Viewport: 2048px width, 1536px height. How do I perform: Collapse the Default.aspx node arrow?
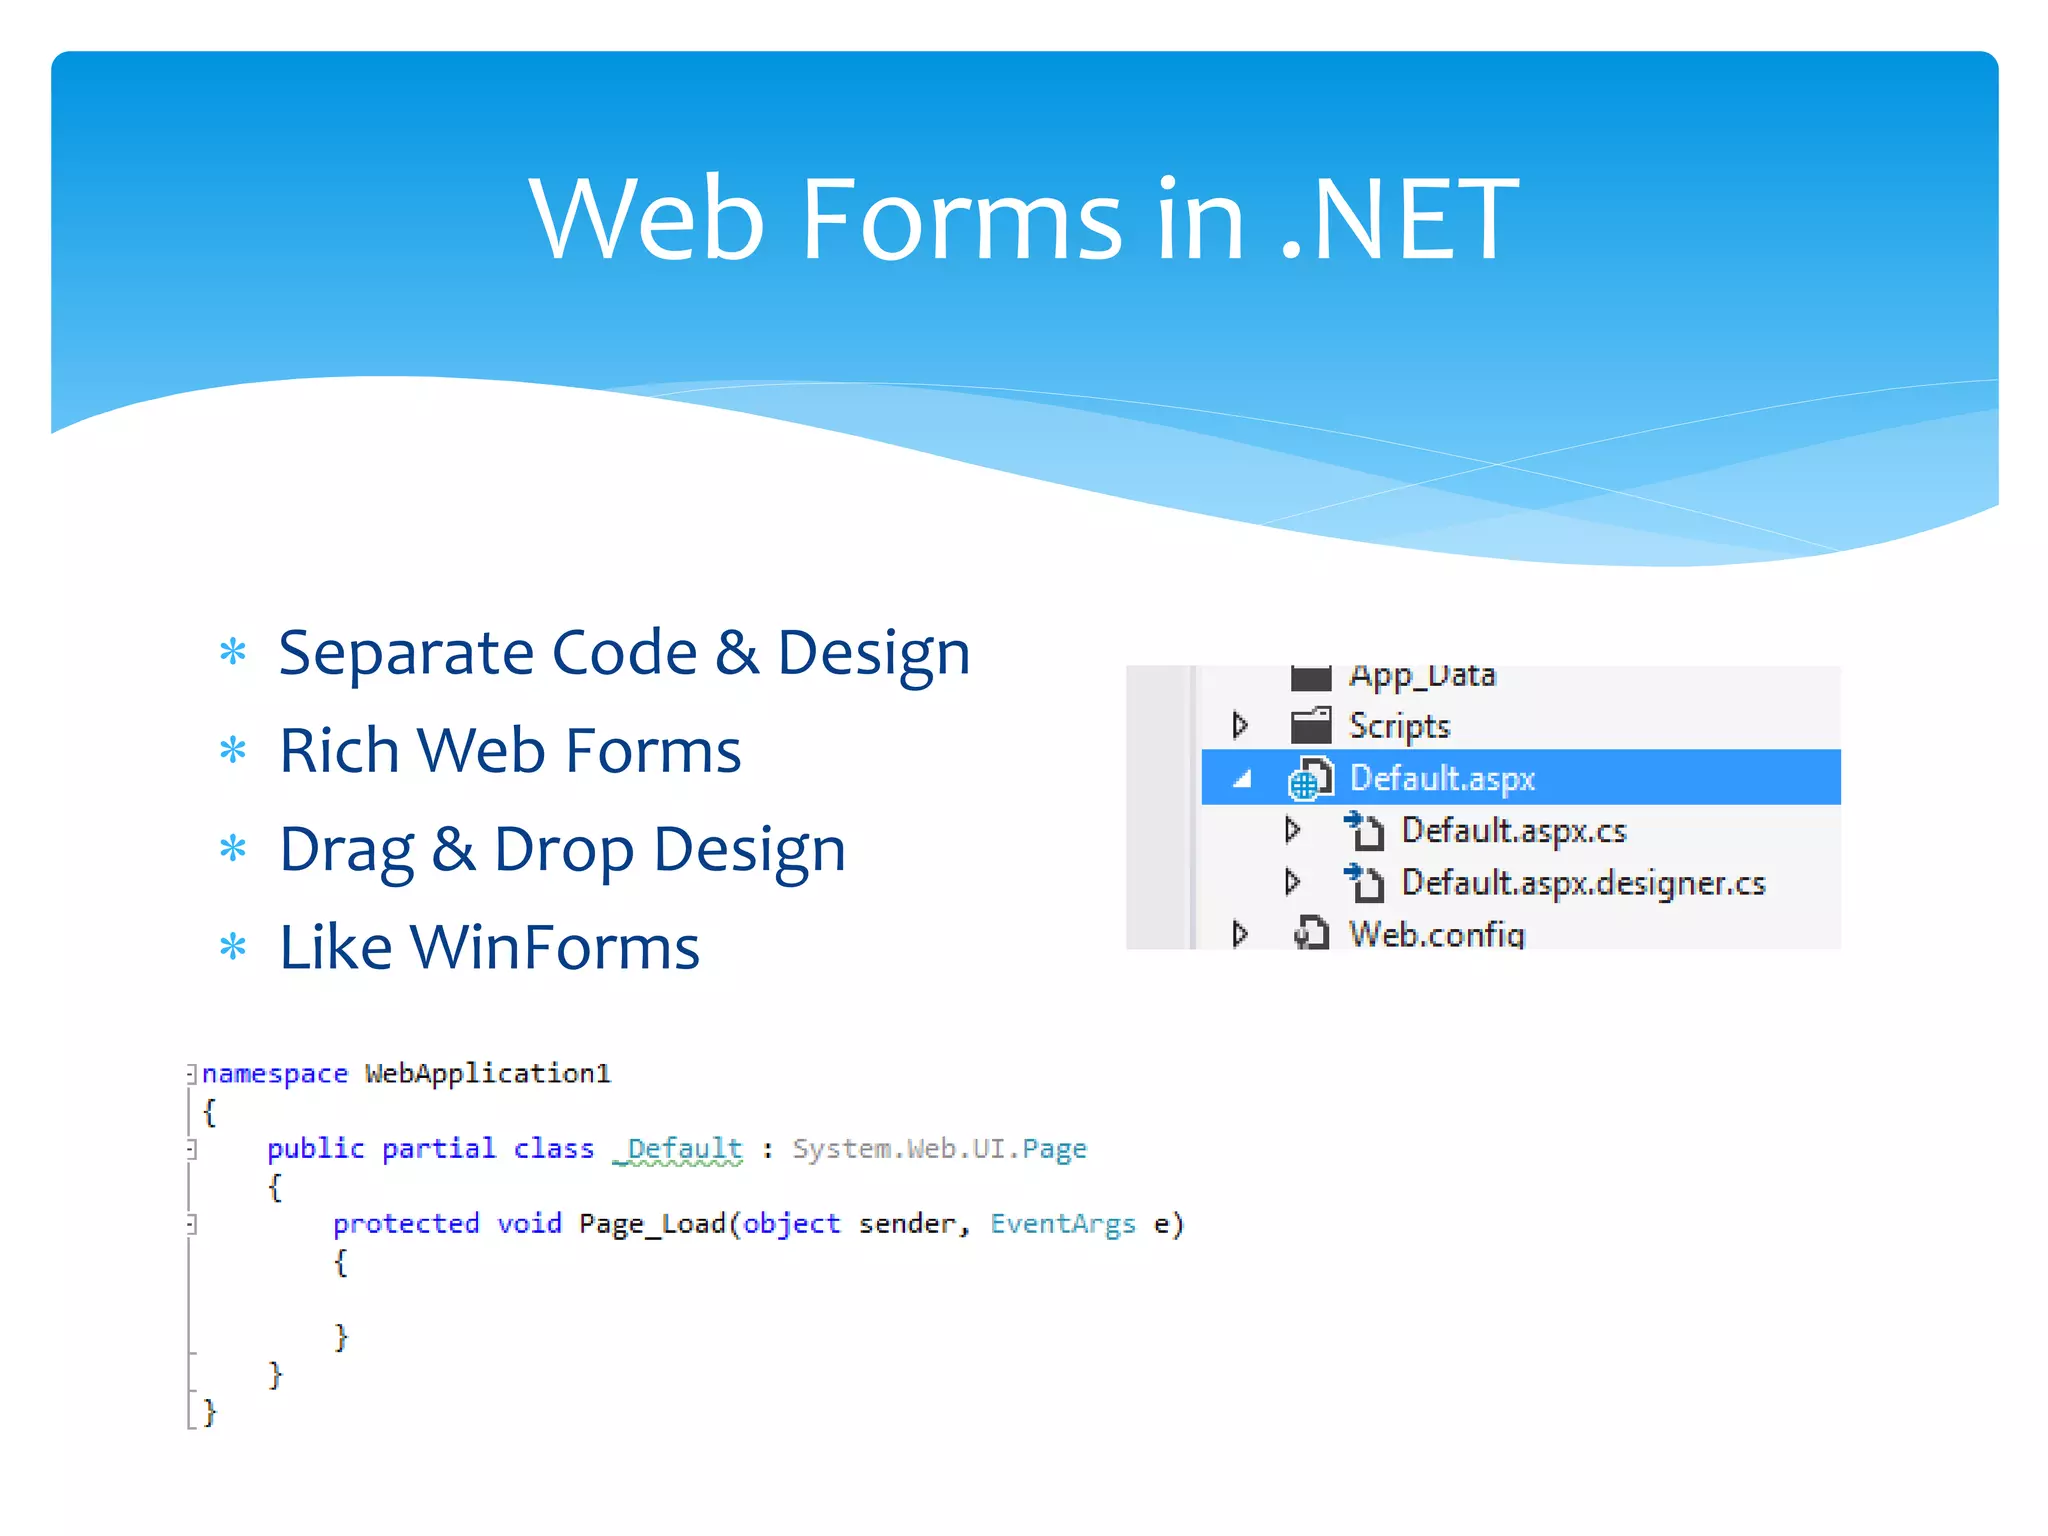coord(1242,779)
